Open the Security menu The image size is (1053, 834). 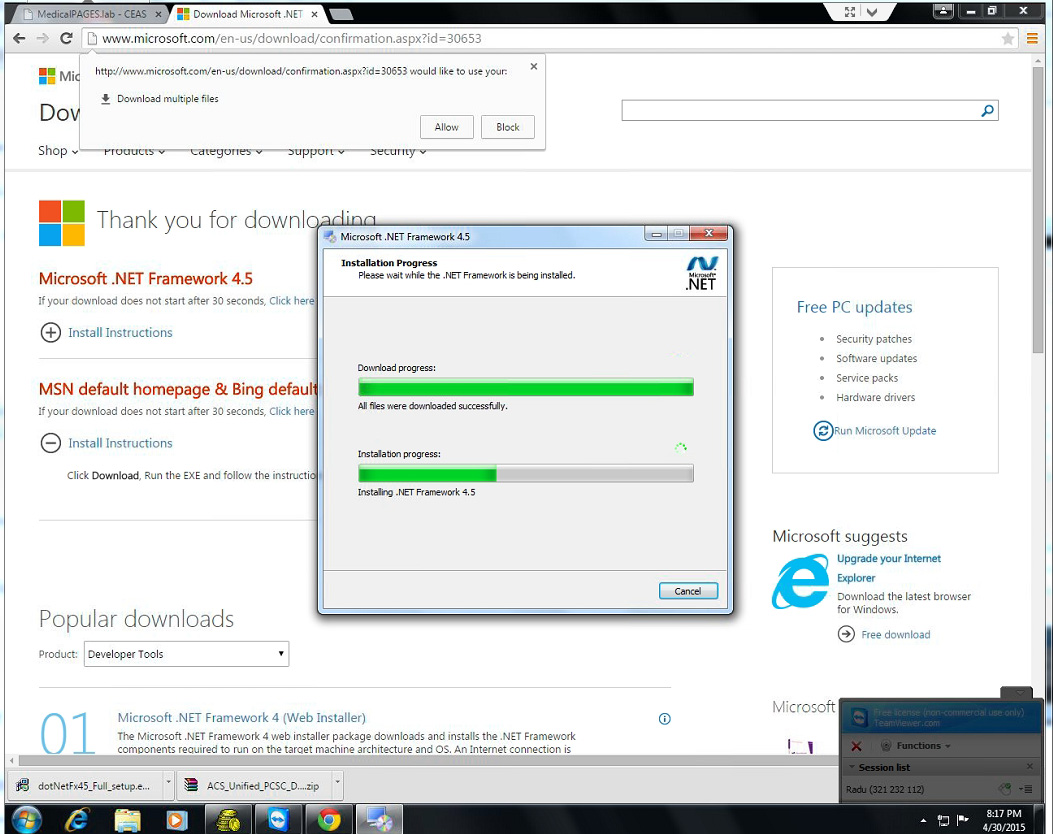tap(398, 151)
